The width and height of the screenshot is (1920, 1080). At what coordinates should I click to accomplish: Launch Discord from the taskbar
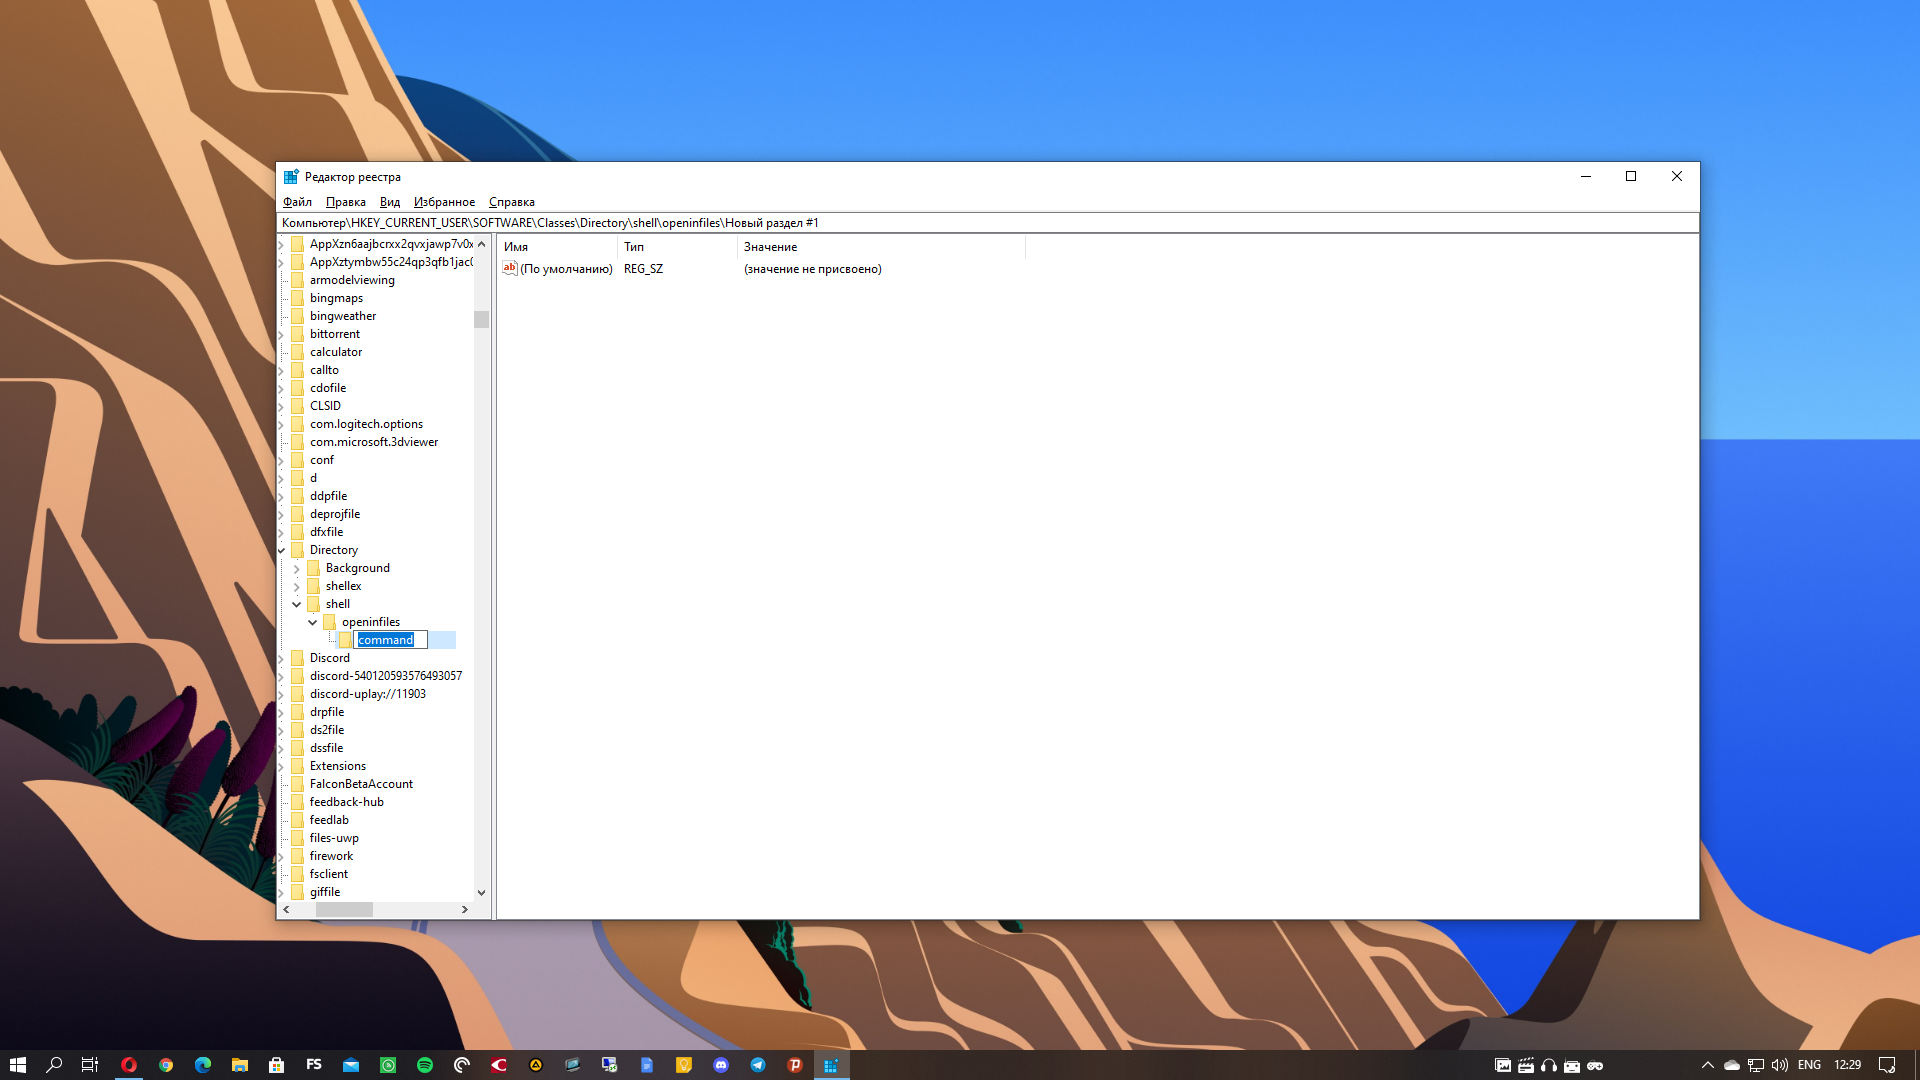(721, 1065)
